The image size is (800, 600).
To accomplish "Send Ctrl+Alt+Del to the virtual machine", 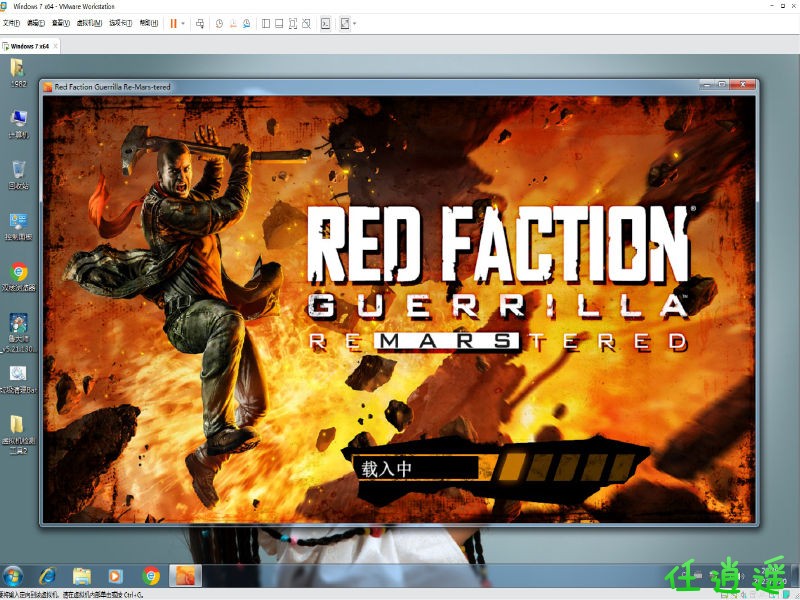I will point(200,23).
